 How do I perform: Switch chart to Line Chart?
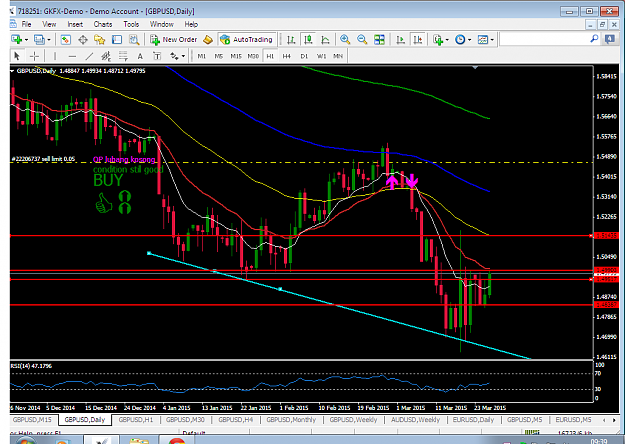[325, 39]
